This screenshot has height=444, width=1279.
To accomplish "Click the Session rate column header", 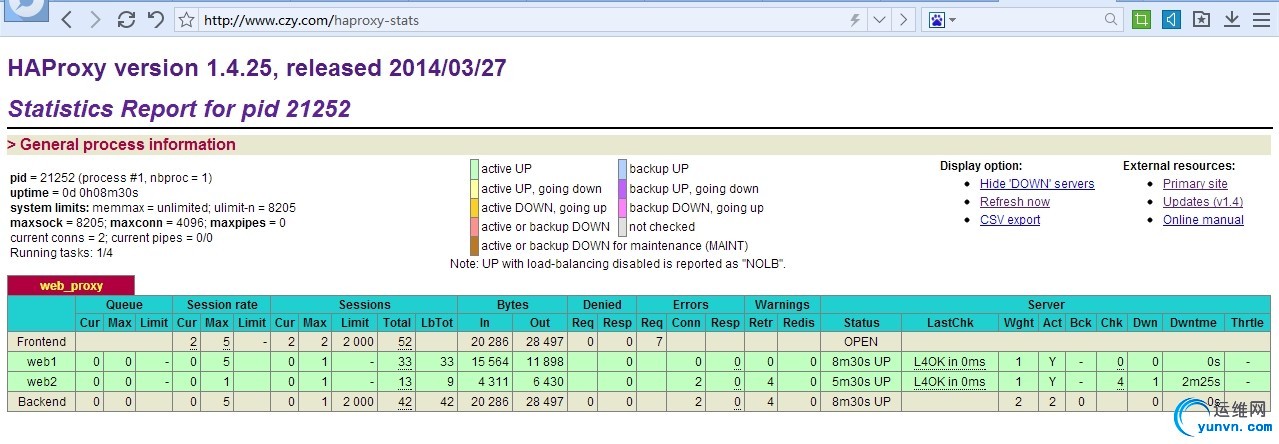I will tap(221, 305).
